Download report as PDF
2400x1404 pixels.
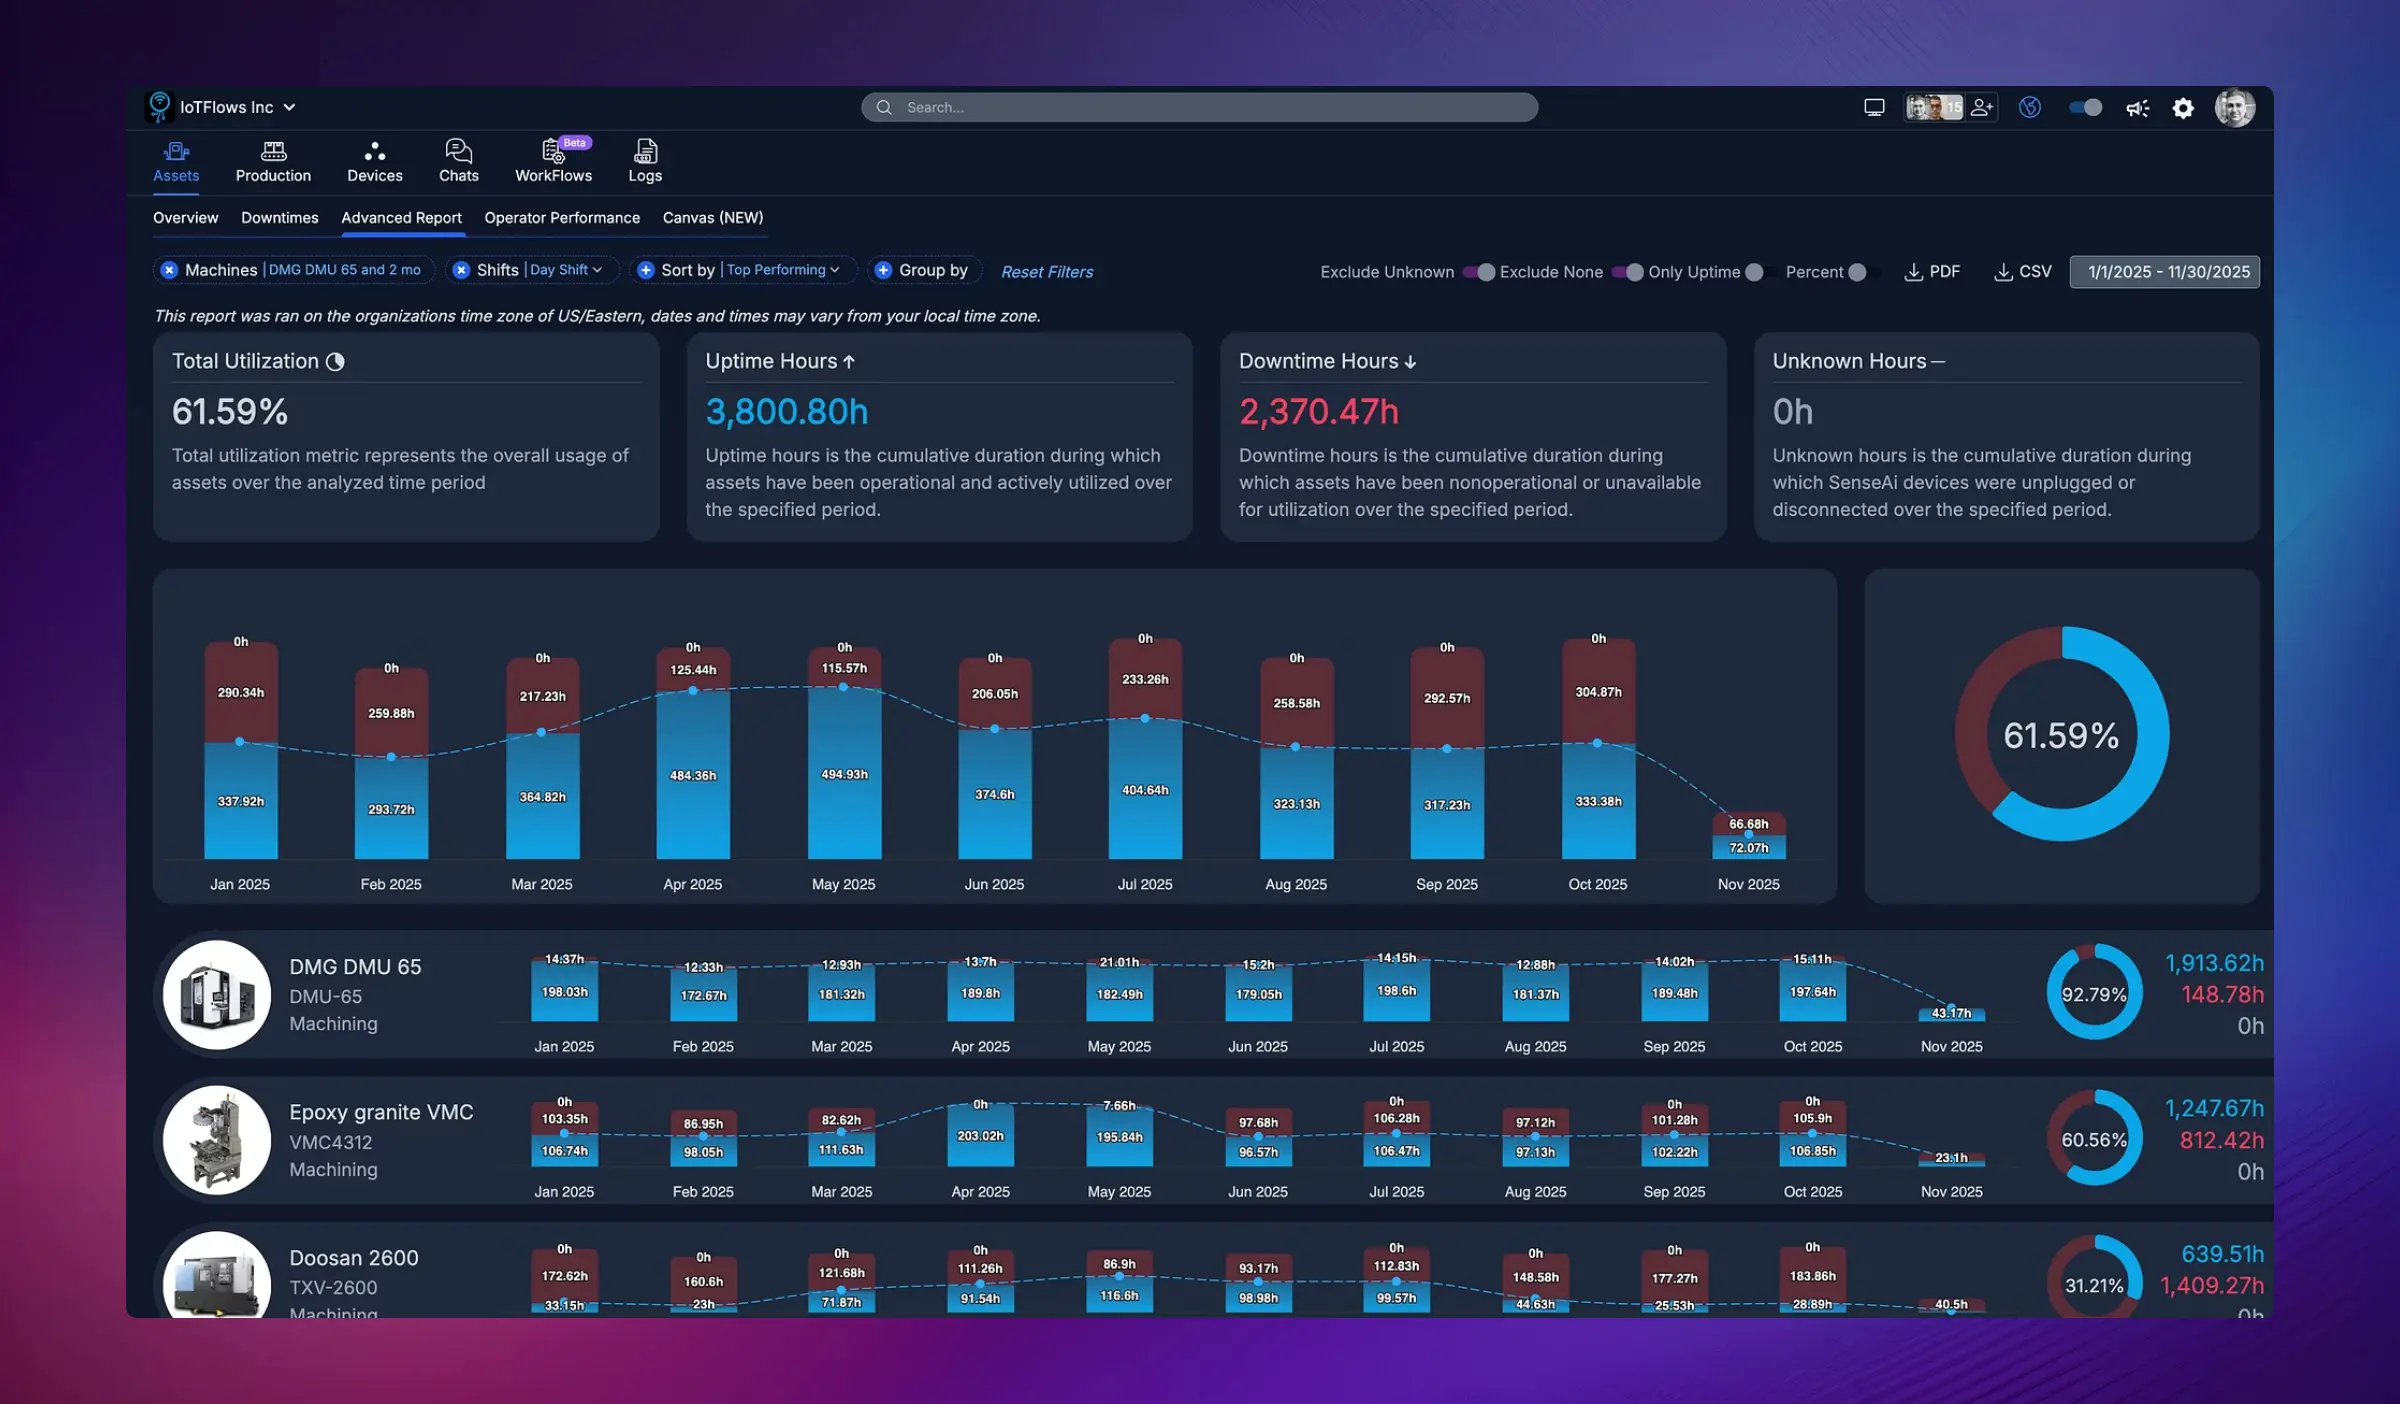pyautogui.click(x=1932, y=271)
